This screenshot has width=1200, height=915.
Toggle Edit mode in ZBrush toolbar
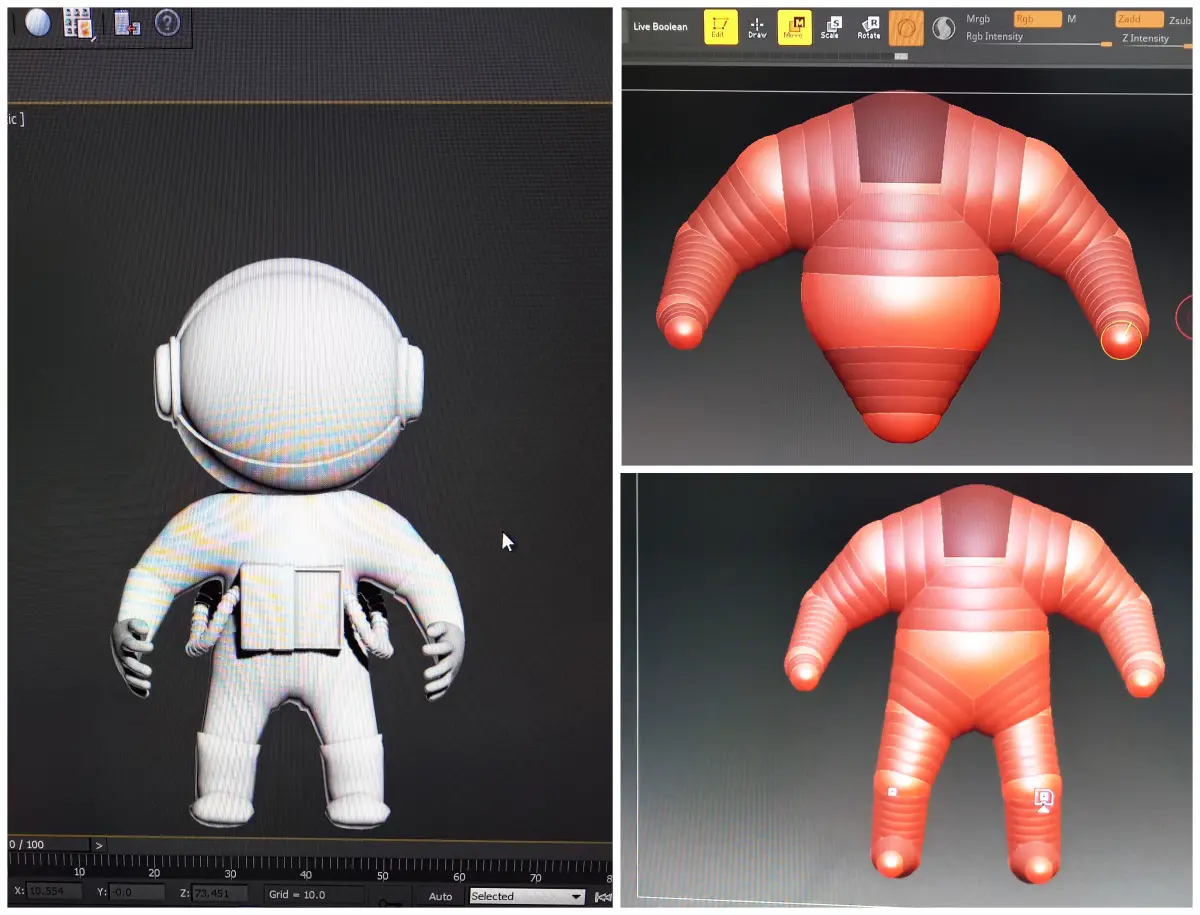click(720, 27)
